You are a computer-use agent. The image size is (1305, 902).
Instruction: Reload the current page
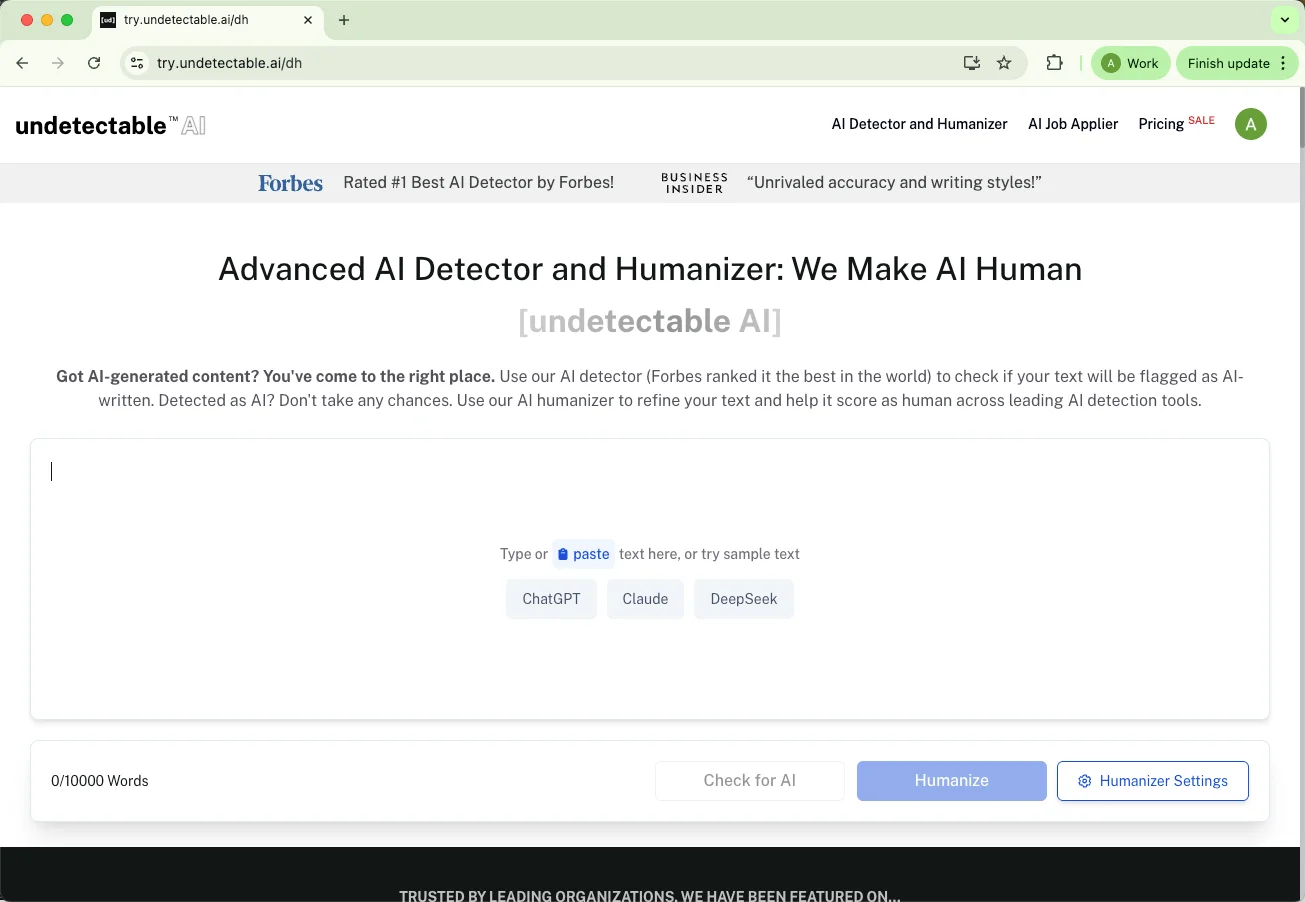94,62
